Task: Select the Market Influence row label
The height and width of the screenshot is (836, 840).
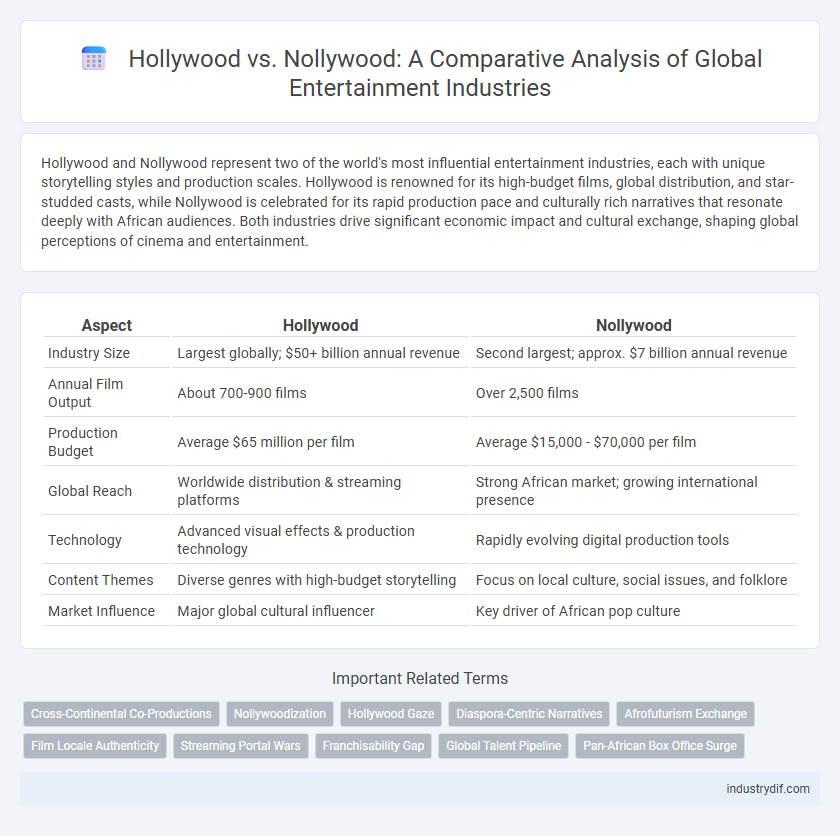Action: pos(101,611)
